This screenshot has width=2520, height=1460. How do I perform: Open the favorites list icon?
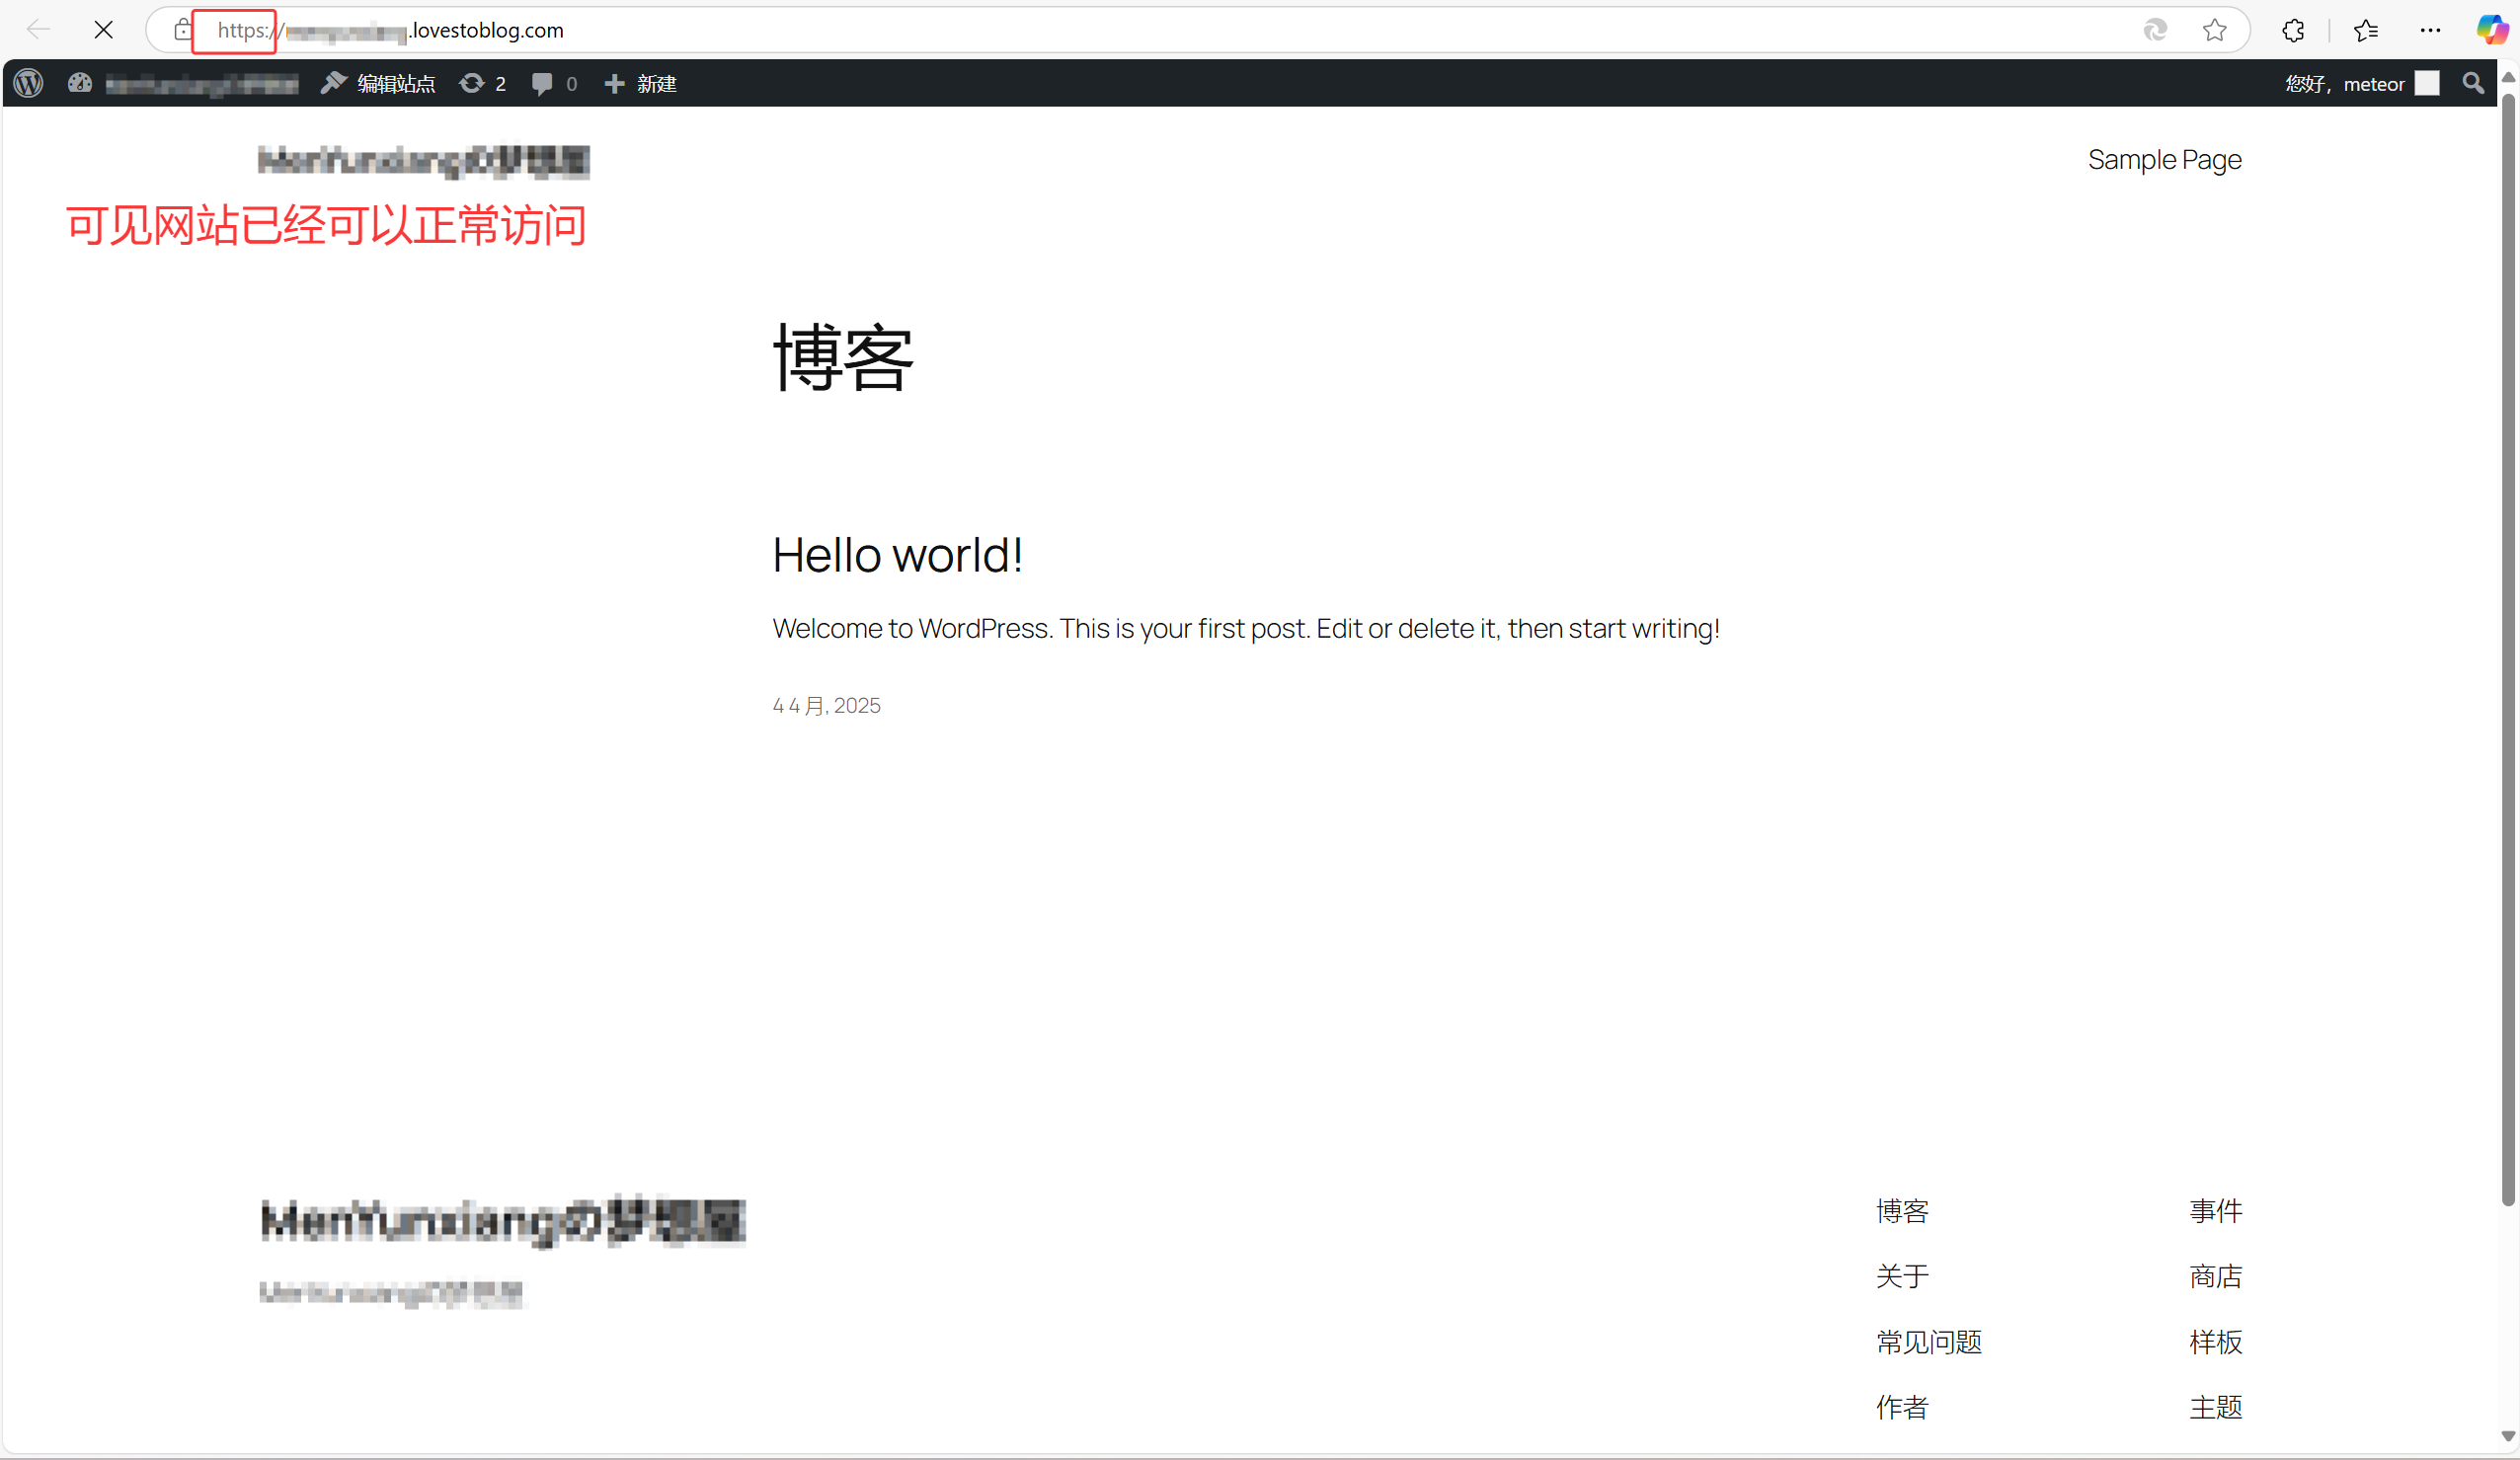[2366, 30]
